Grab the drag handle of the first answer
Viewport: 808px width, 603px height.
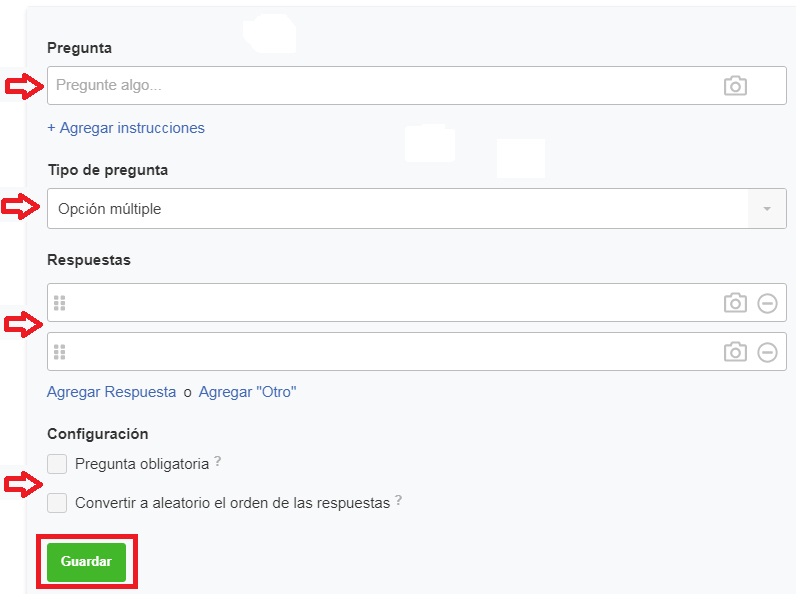[x=60, y=303]
